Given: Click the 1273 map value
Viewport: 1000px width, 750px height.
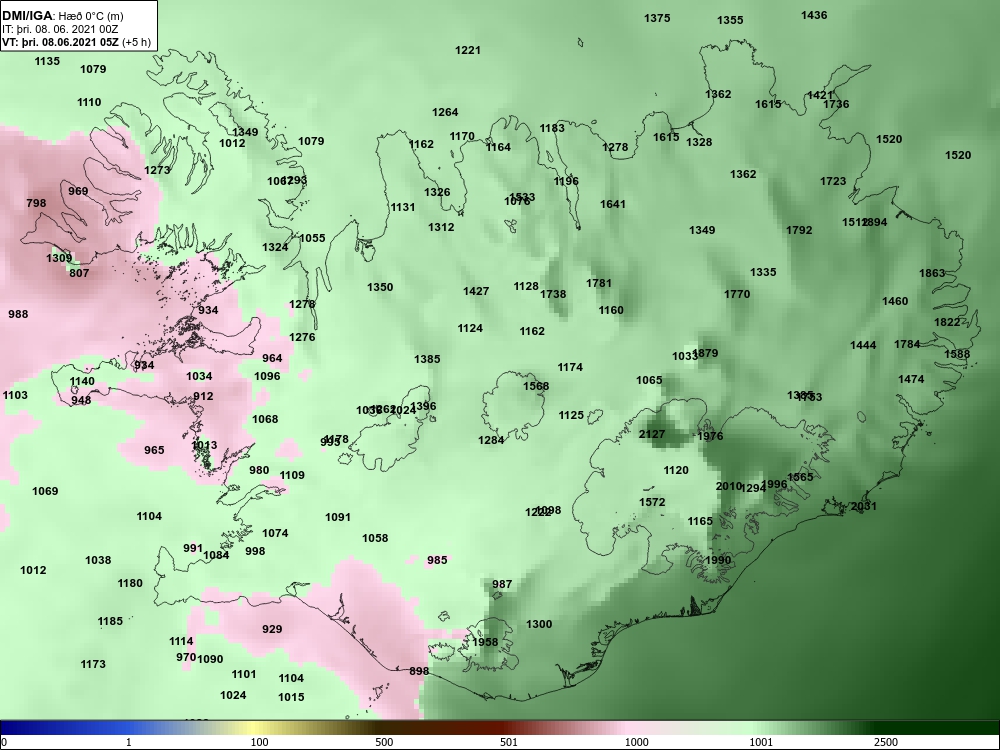Looking at the screenshot, I should pos(157,170).
